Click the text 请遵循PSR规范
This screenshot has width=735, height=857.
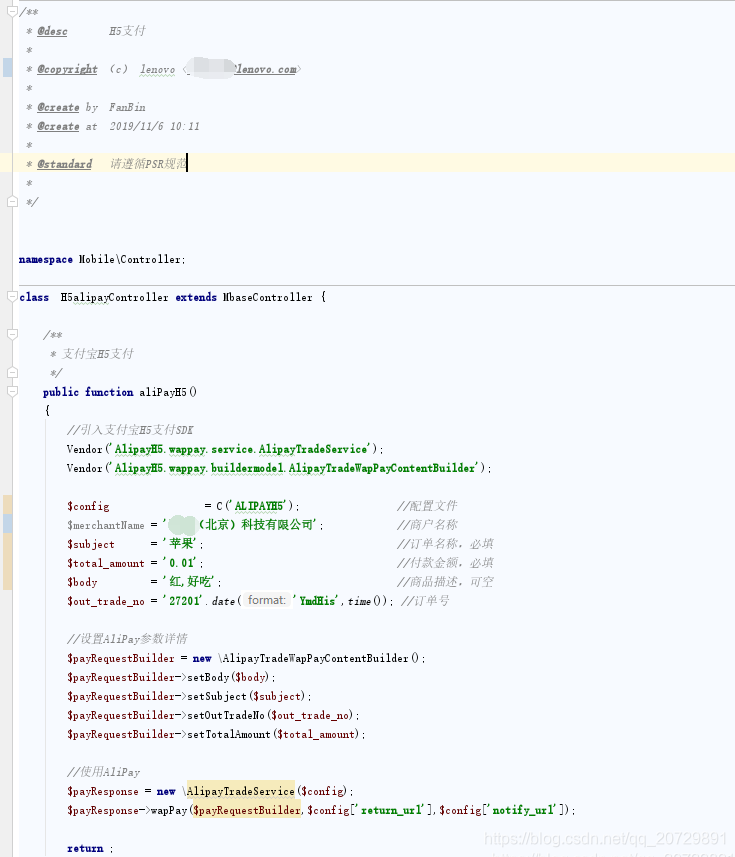pyautogui.click(x=148, y=164)
